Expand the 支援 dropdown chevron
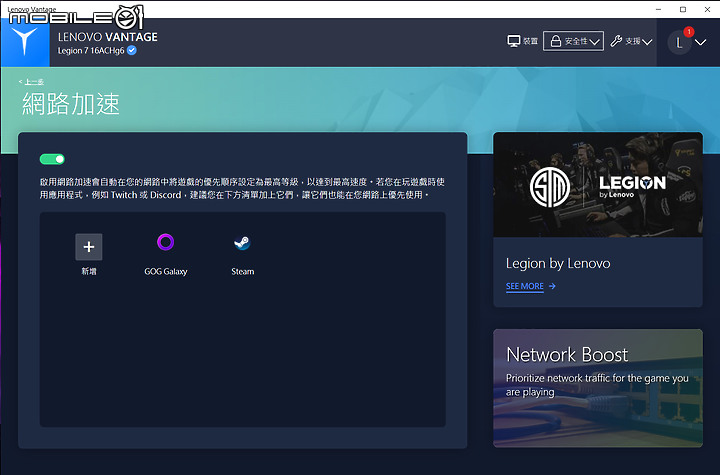Viewport: 720px width, 475px height. [647, 42]
